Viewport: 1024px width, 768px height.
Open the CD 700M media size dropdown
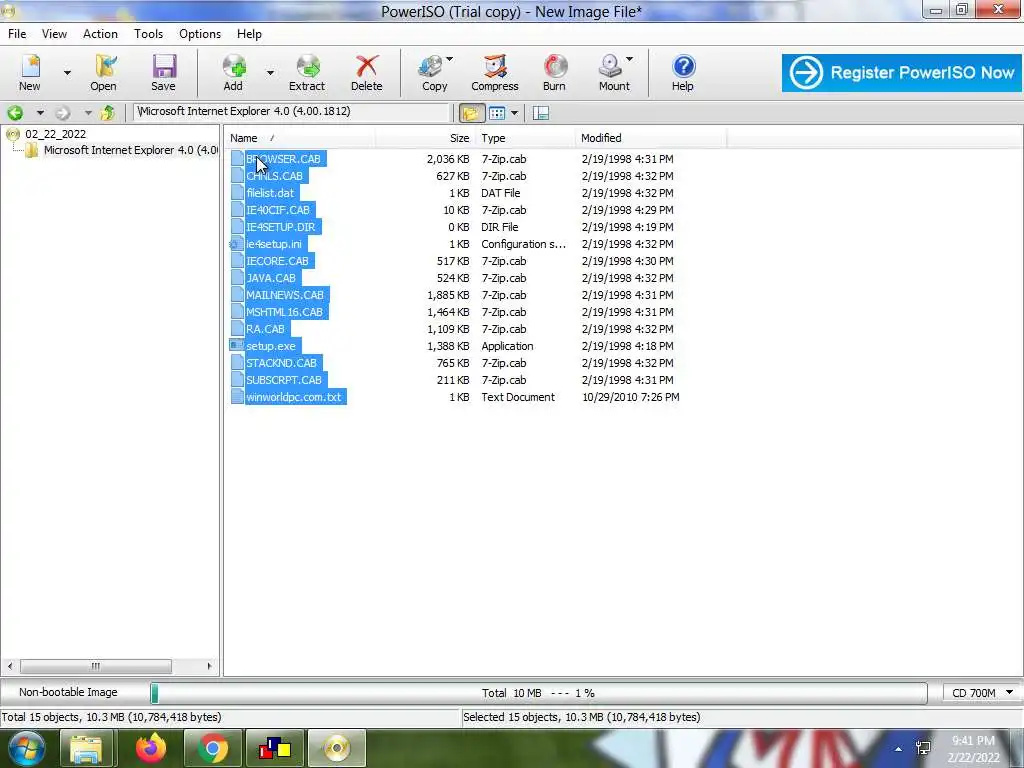coord(982,693)
